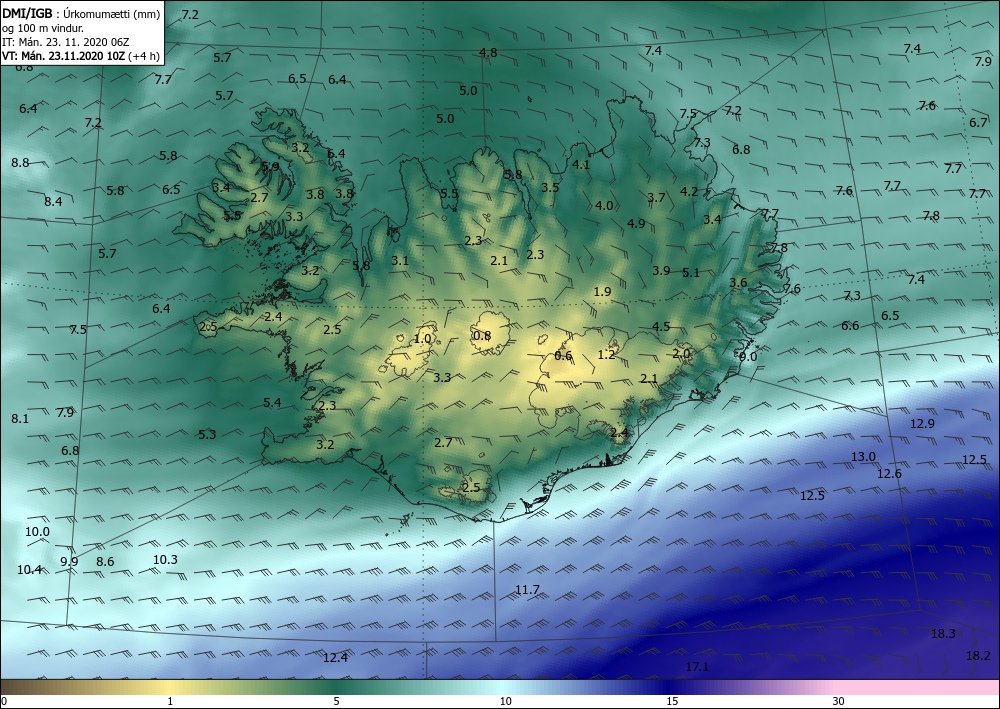Click the 10.3 value label

[x=165, y=559]
